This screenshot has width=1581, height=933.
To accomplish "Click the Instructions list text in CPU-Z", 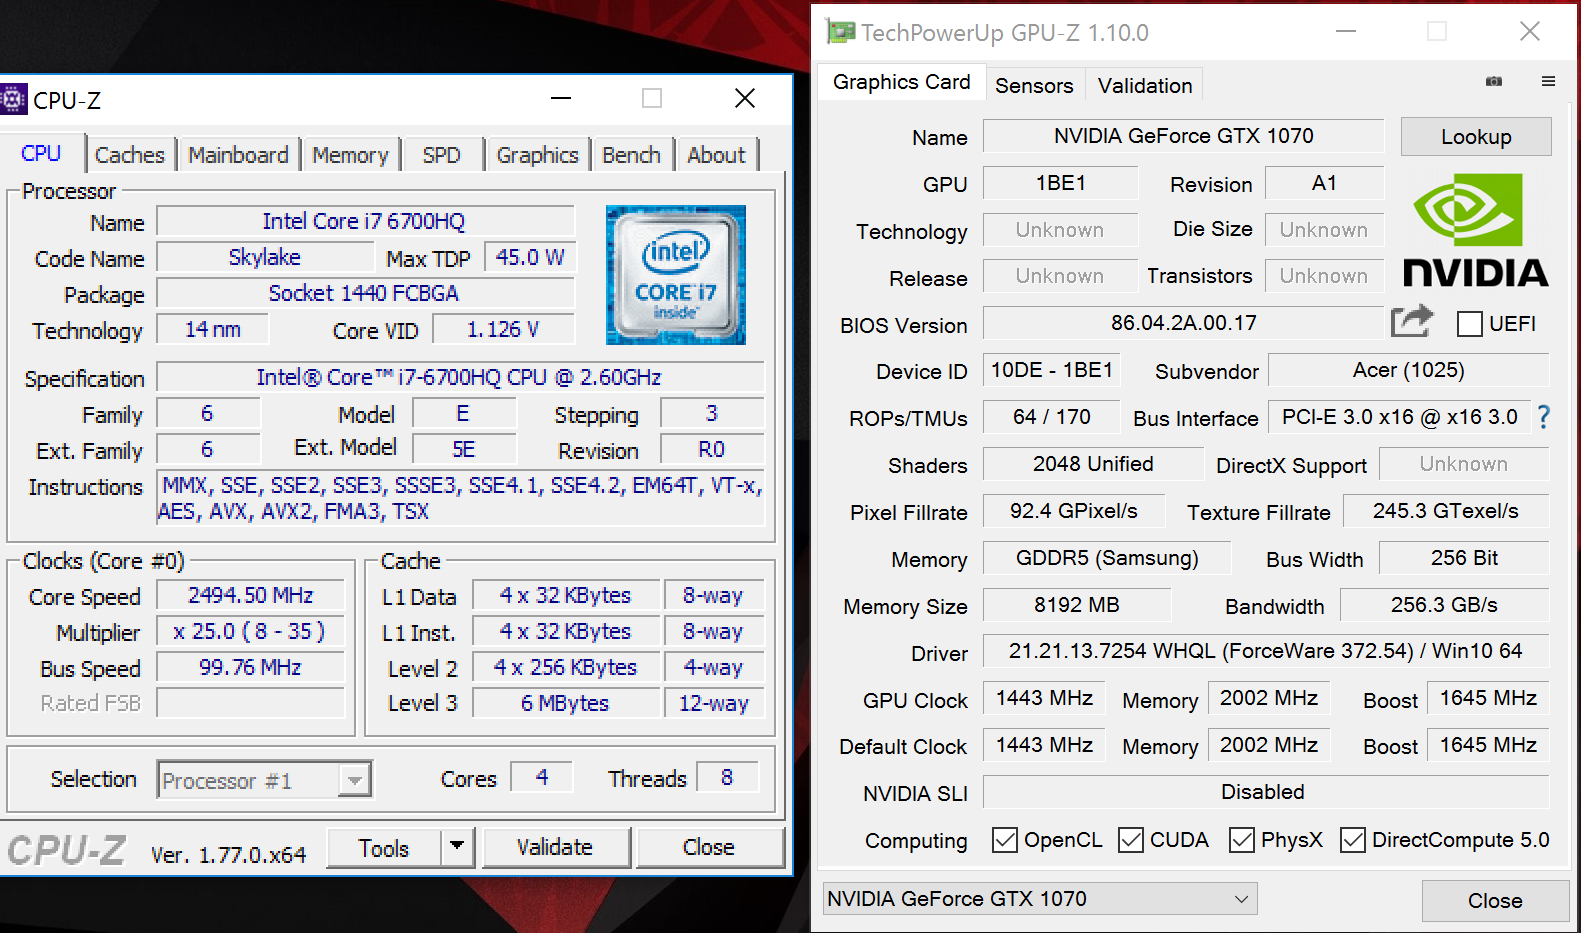I will pyautogui.click(x=461, y=498).
